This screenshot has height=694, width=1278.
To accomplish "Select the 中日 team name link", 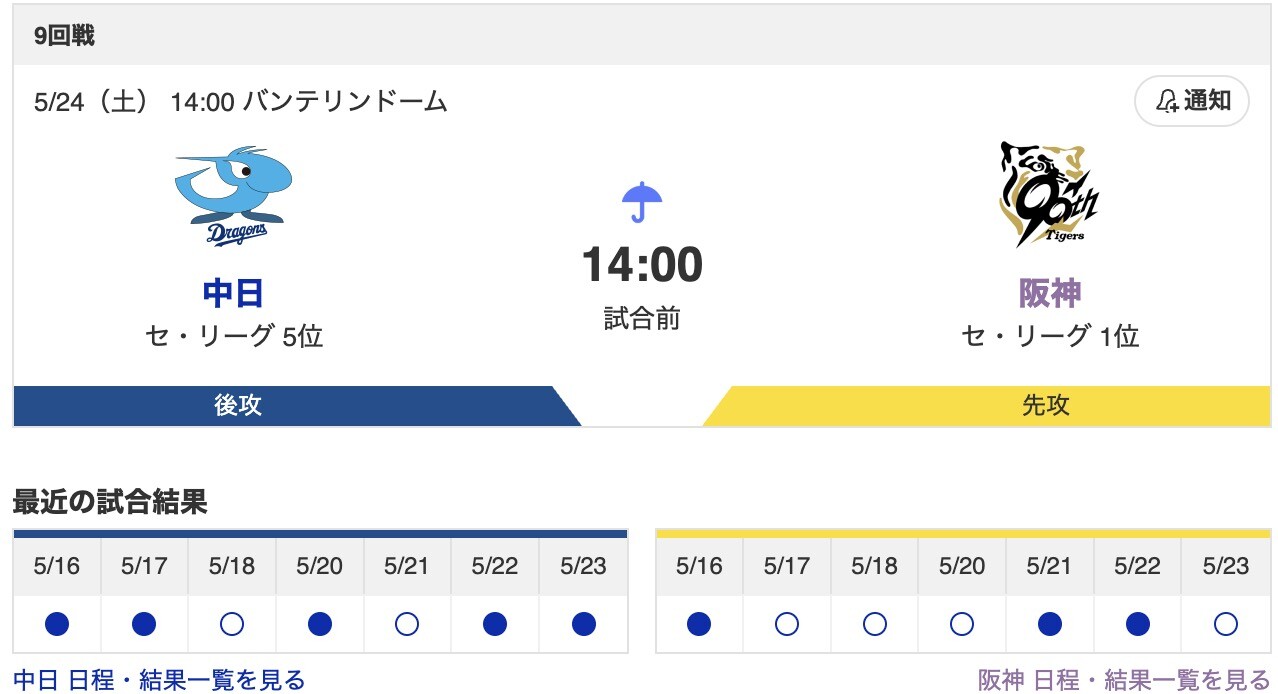I will 233,293.
